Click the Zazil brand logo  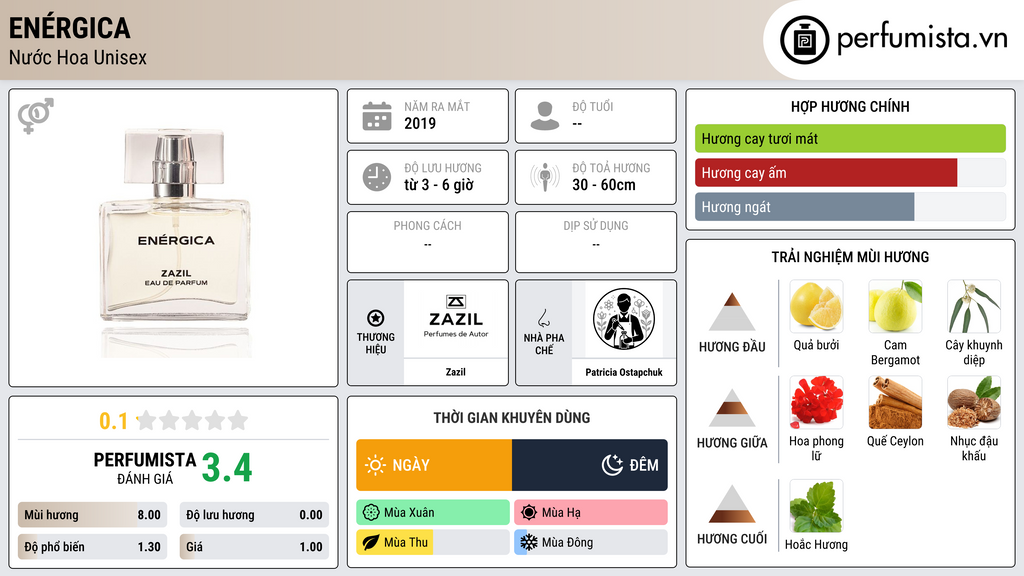point(456,319)
